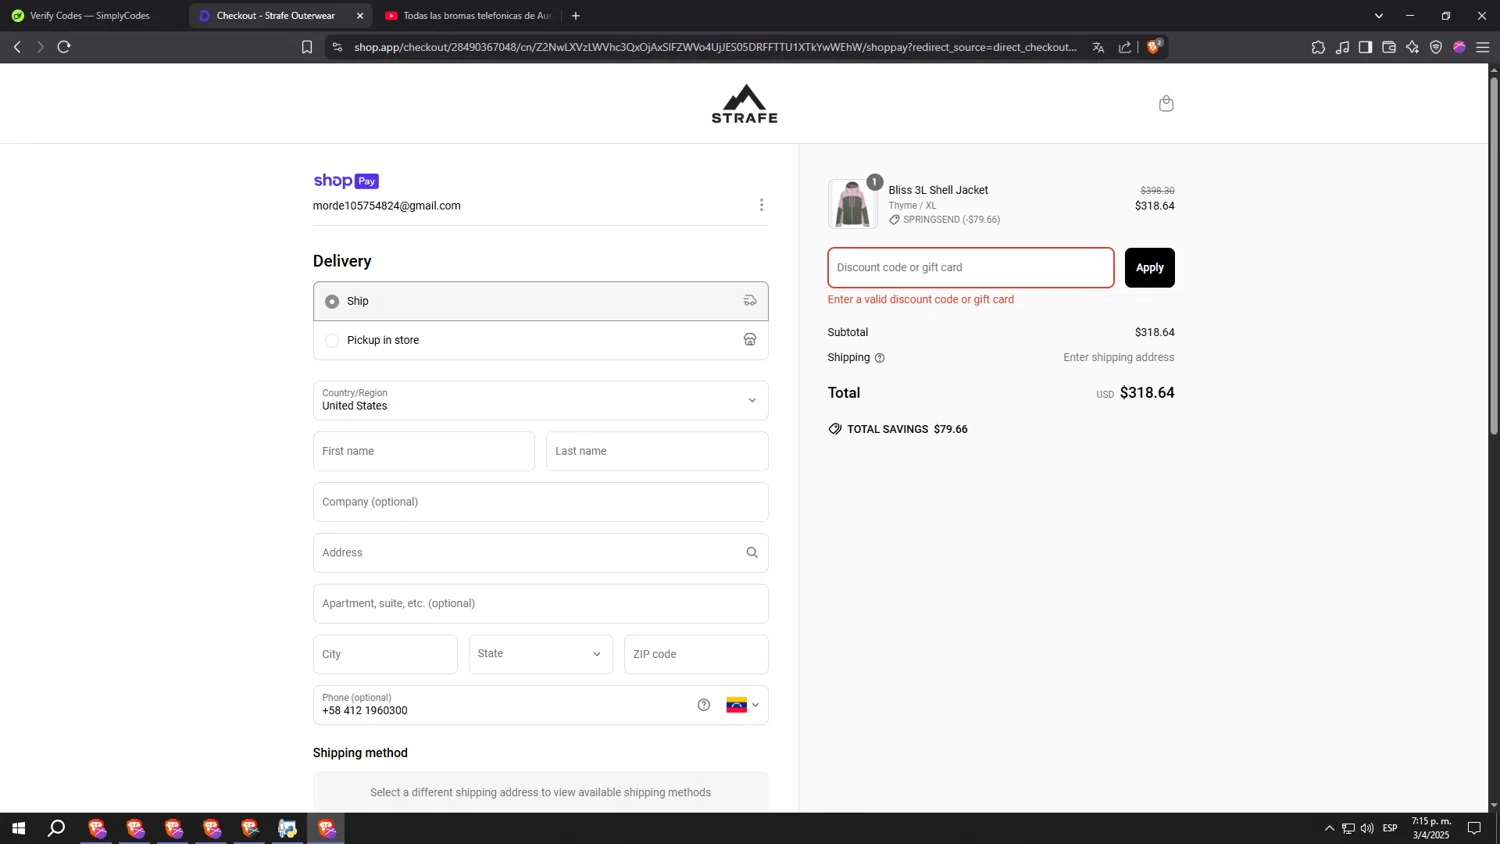Open the cart bag icon
The height and width of the screenshot is (844, 1500).
[1166, 103]
